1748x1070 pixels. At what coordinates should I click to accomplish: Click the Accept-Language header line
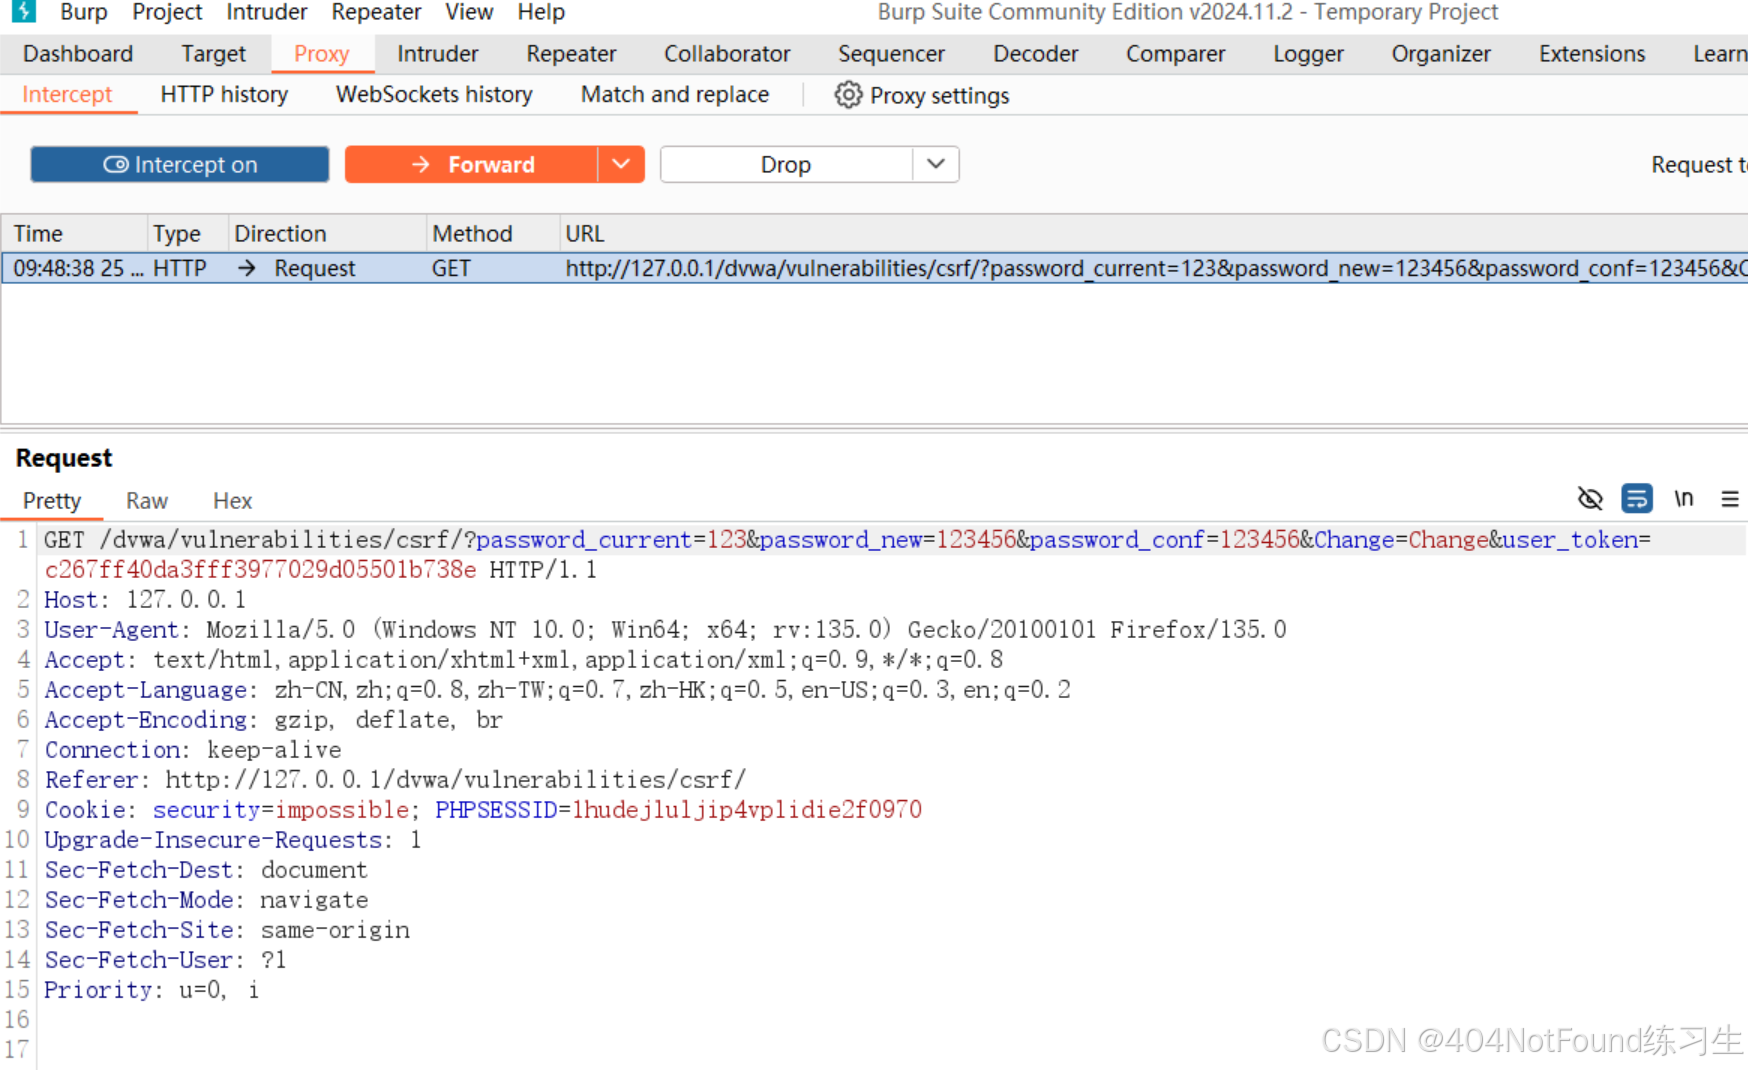point(557,689)
